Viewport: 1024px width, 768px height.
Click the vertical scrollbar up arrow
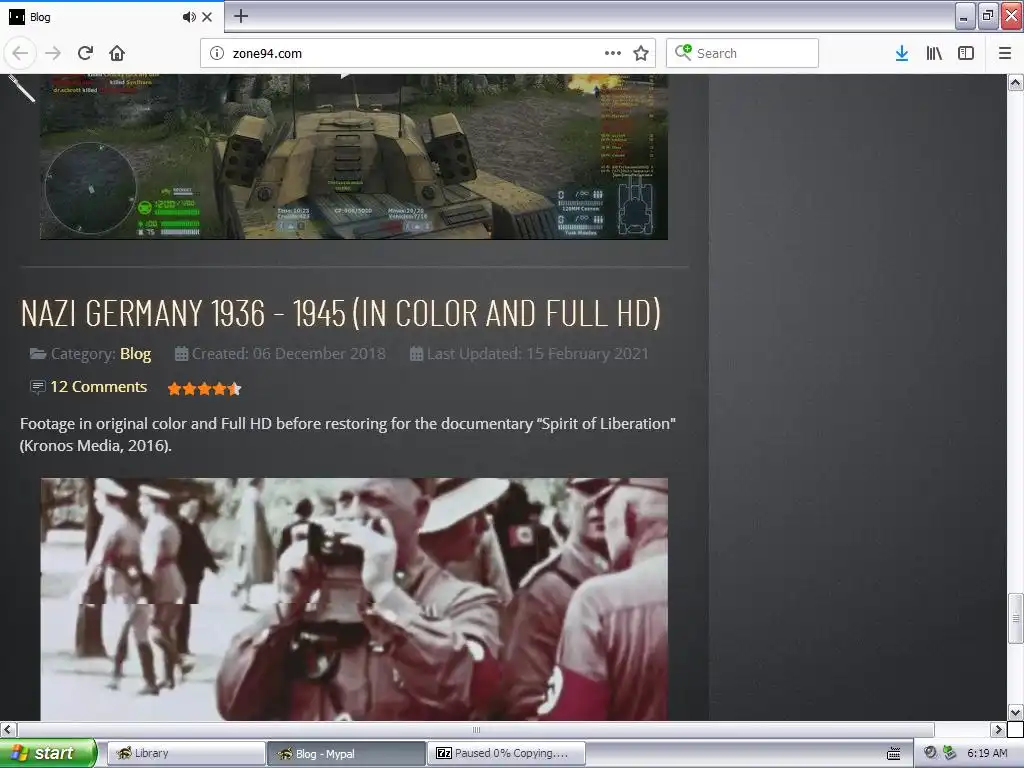[x=1015, y=82]
